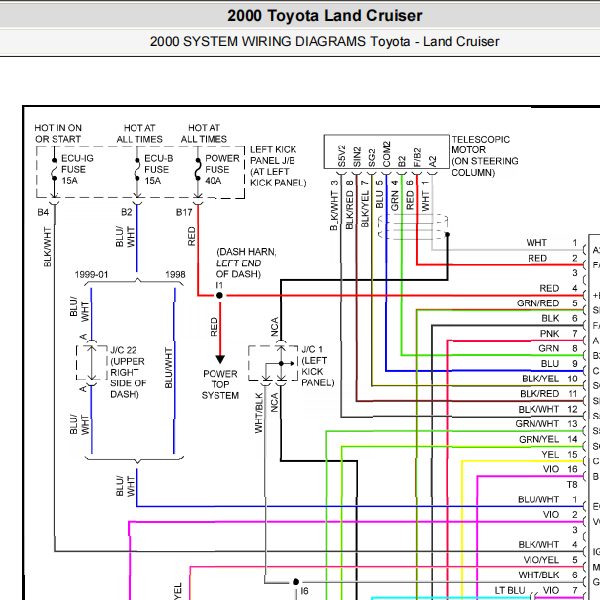Click the '1999-01' year range label

coord(91,275)
